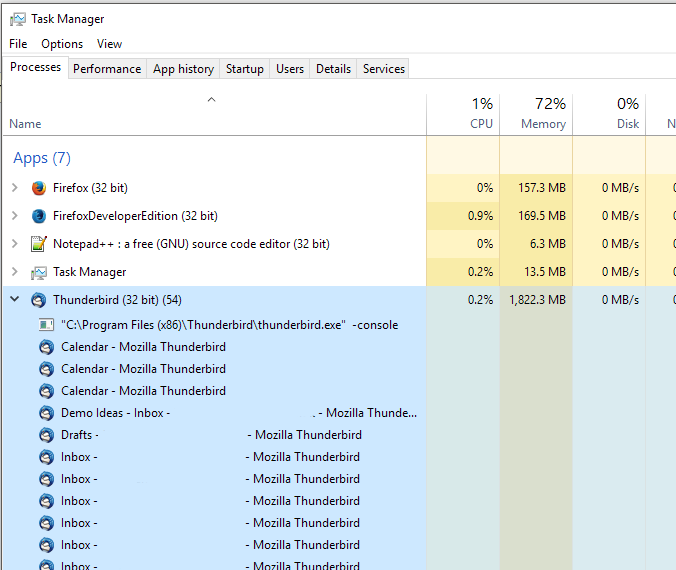The image size is (676, 570).
Task: Expand the FirefoxDeveloperEdition process group
Action: pyautogui.click(x=14, y=216)
